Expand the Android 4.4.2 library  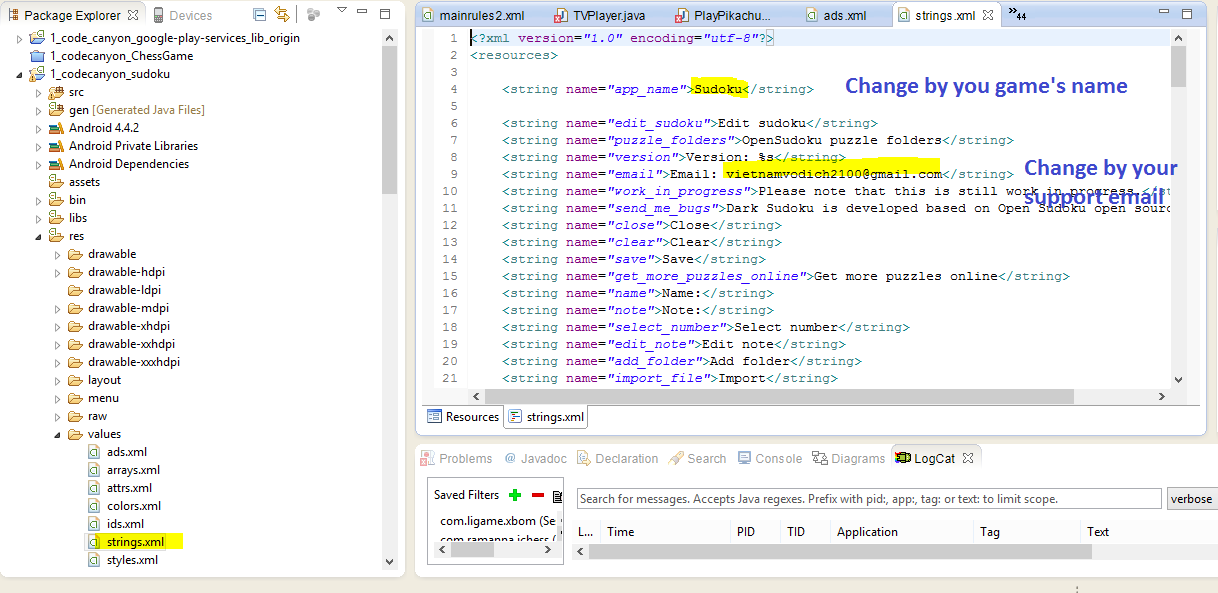[x=39, y=128]
